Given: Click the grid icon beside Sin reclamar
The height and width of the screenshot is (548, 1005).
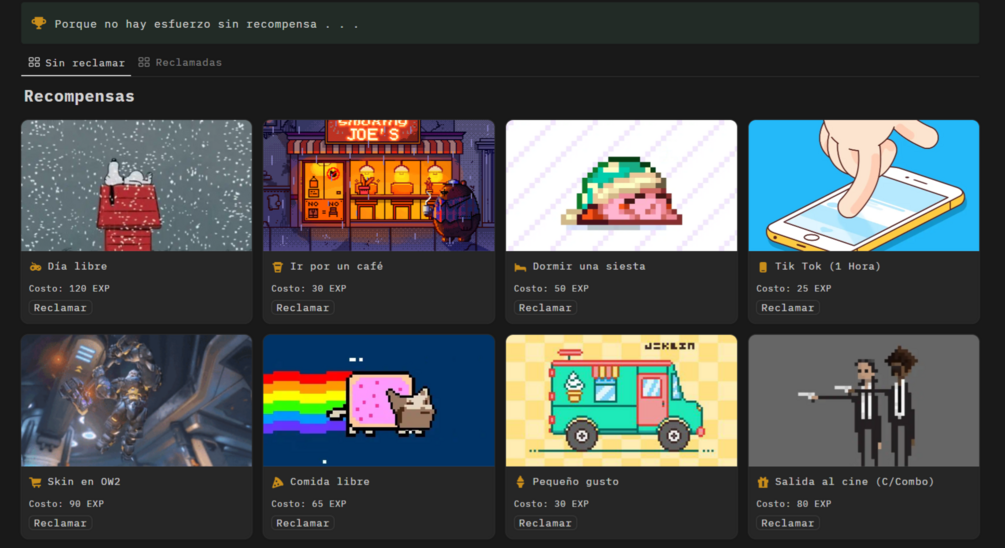Looking at the screenshot, I should [x=34, y=62].
